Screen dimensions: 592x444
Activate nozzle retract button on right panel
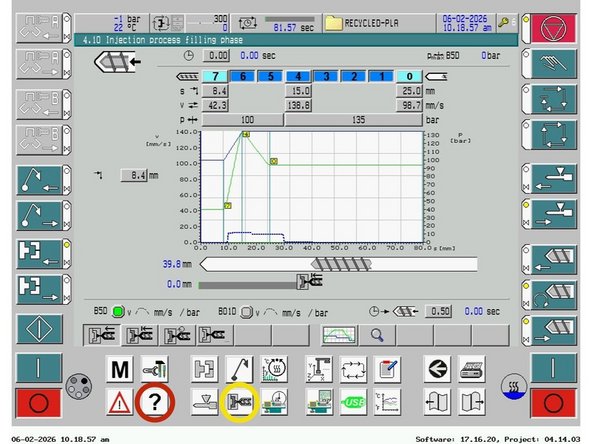tap(553, 215)
